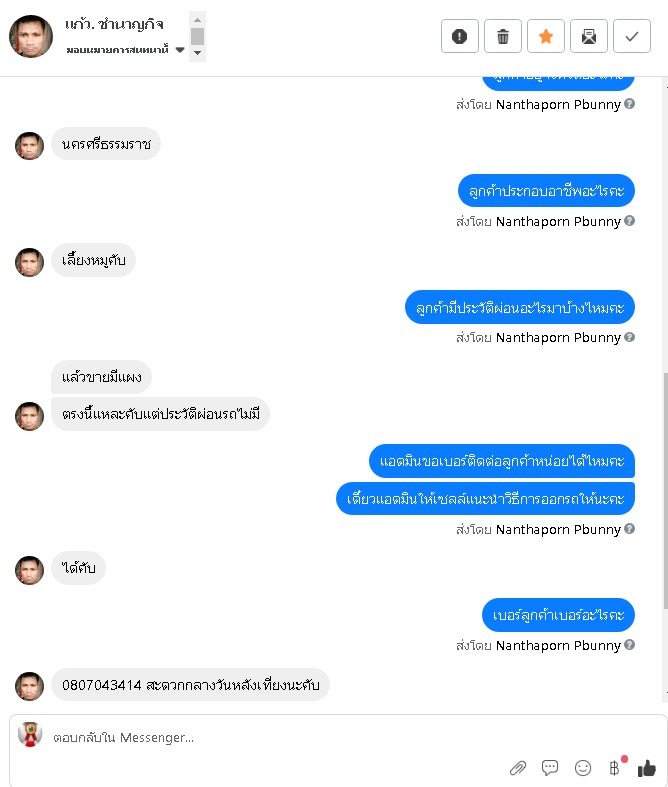Click the help icon beside last Nanthaporn Pbunny
Viewport: 668px width, 787px height.
coord(629,644)
